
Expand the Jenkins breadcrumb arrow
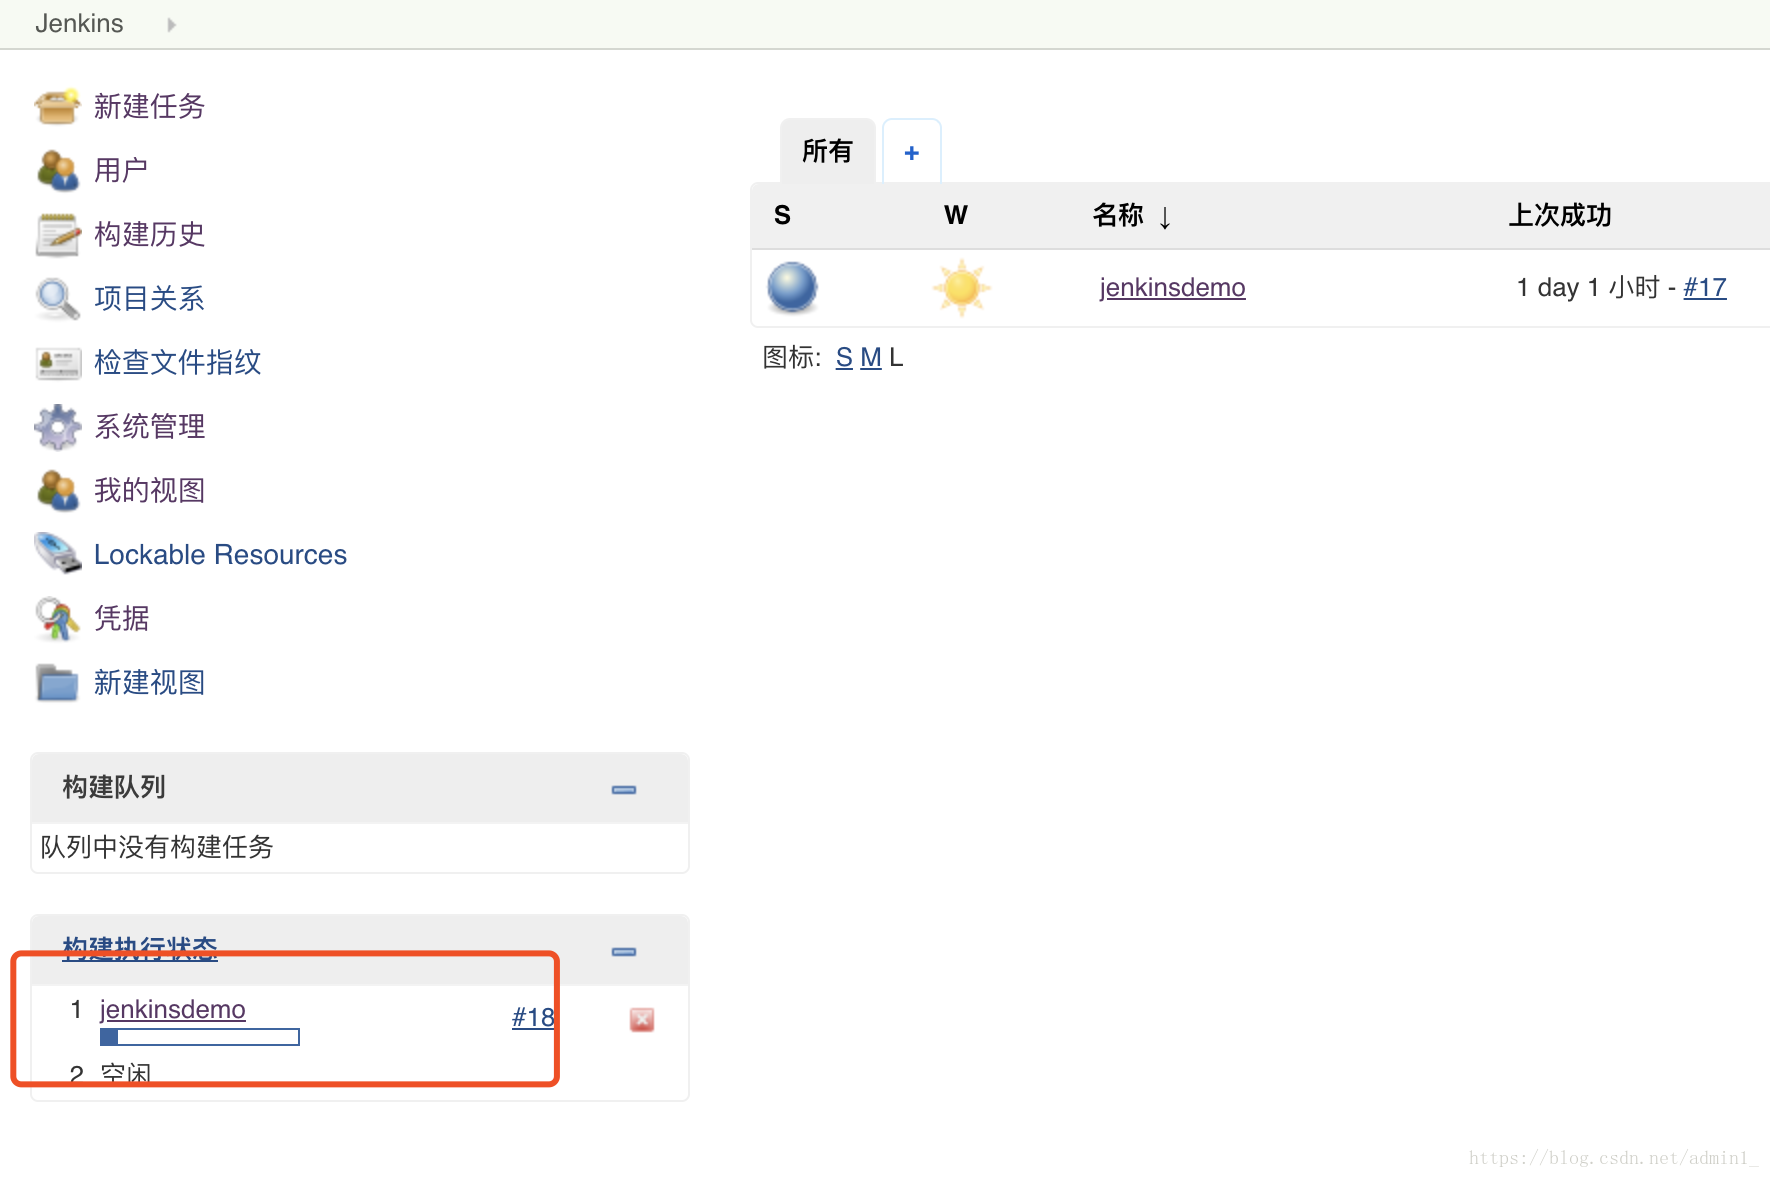point(172,24)
